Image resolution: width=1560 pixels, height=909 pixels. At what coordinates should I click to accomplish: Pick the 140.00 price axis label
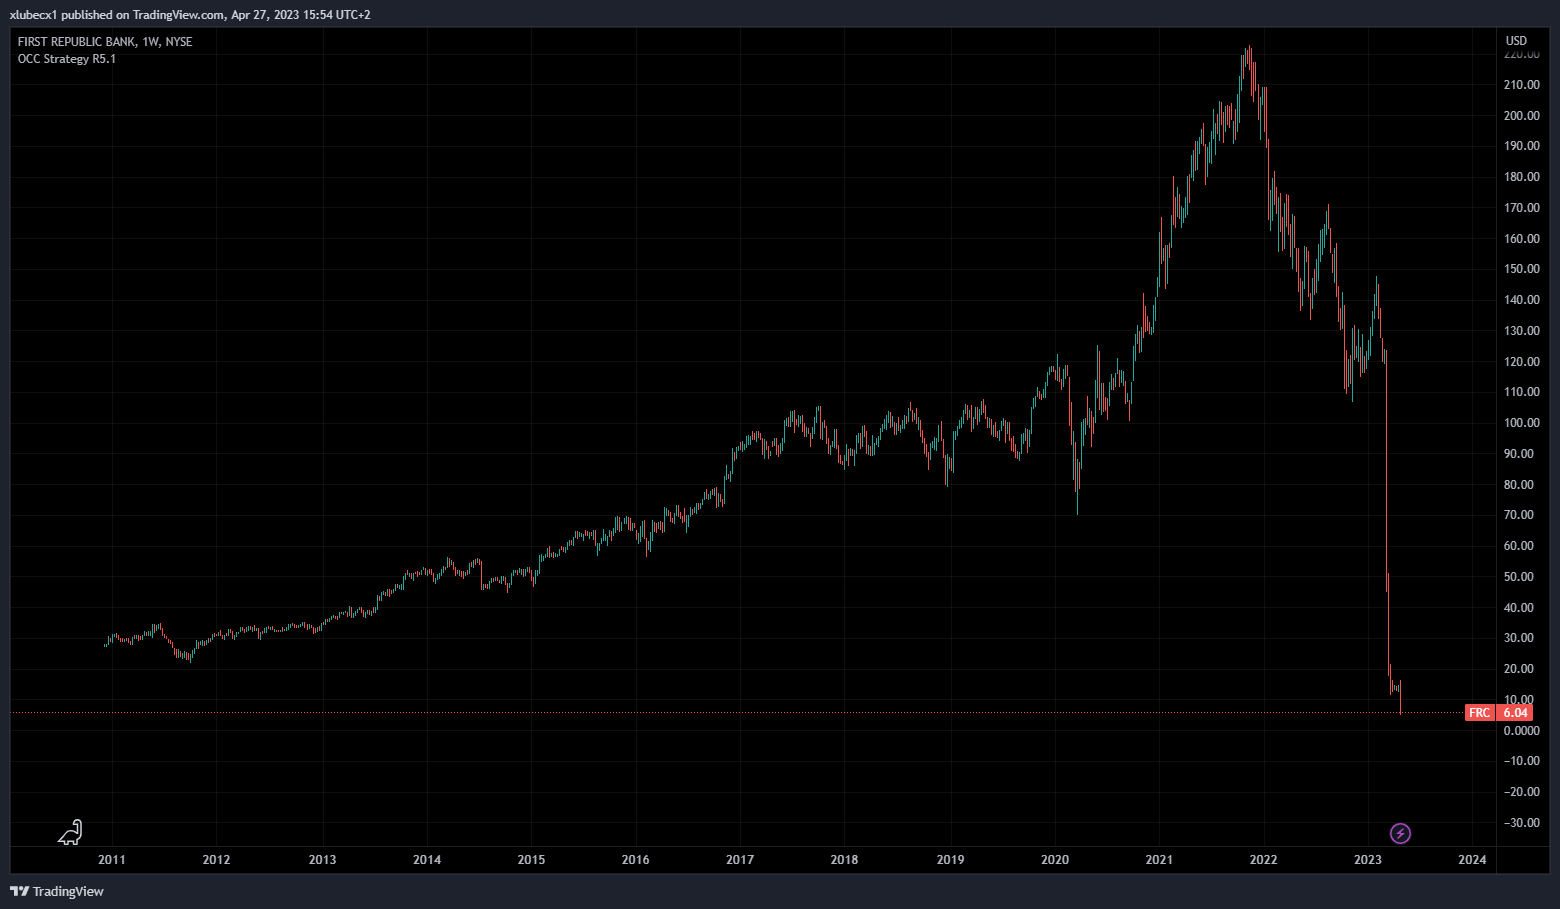pyautogui.click(x=1521, y=300)
